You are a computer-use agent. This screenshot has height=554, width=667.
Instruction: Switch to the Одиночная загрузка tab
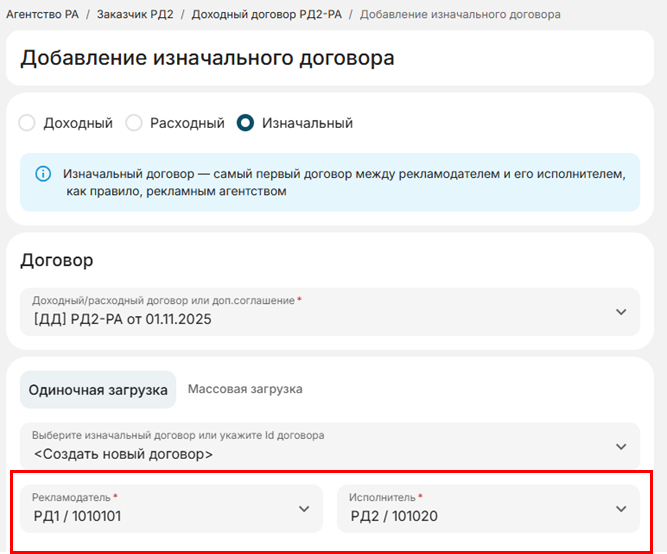tap(98, 390)
